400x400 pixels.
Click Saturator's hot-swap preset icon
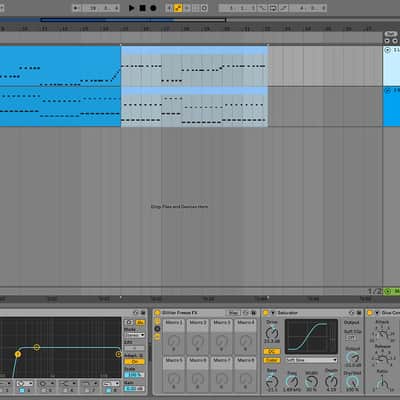(x=352, y=313)
